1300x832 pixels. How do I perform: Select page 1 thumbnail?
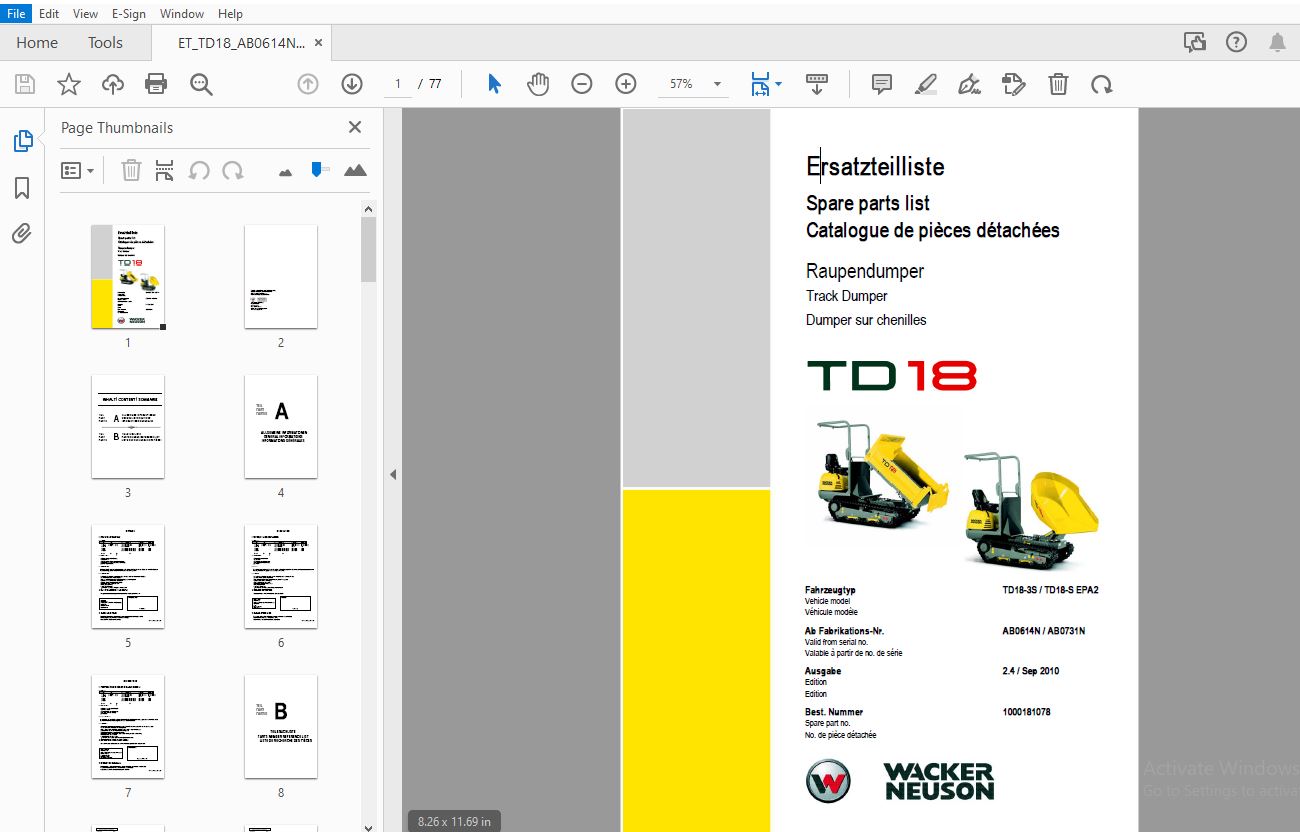pos(128,277)
